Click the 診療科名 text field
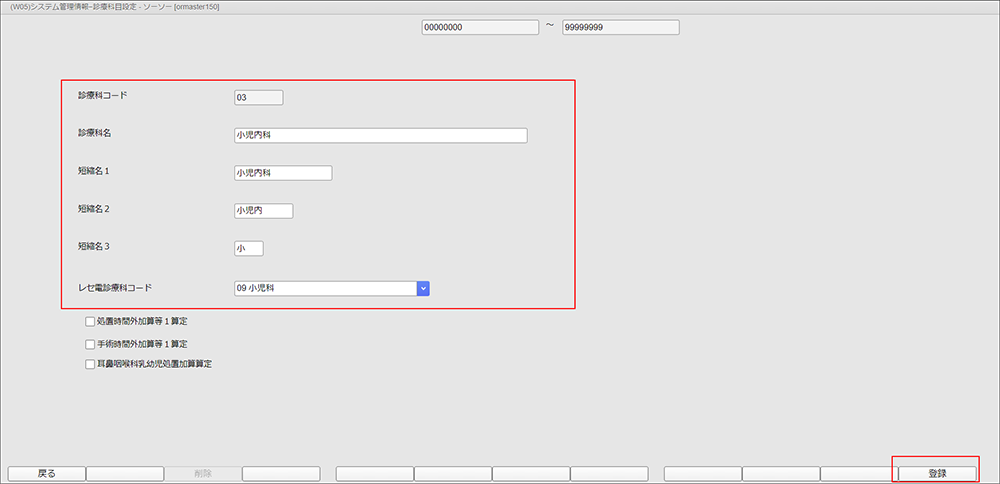The height and width of the screenshot is (484, 1000). tap(379, 135)
